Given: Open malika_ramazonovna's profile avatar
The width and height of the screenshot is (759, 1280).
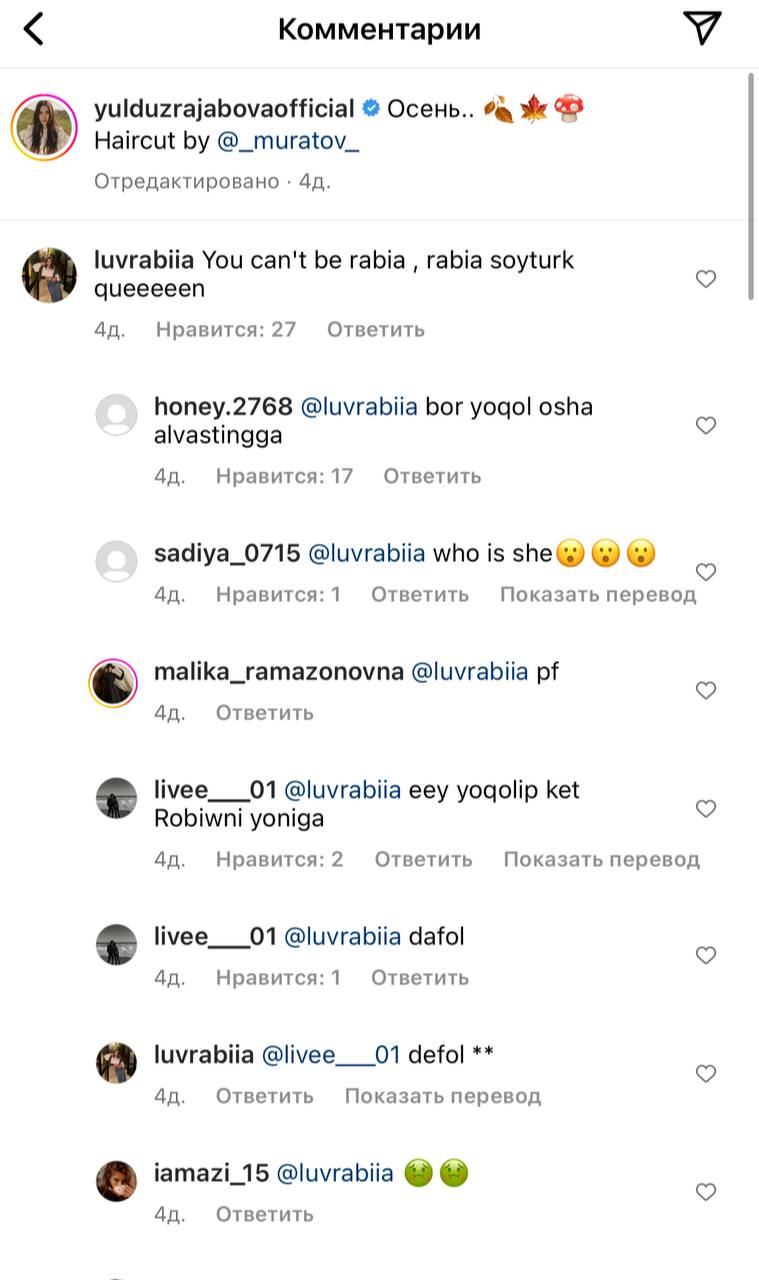Looking at the screenshot, I should pyautogui.click(x=114, y=685).
